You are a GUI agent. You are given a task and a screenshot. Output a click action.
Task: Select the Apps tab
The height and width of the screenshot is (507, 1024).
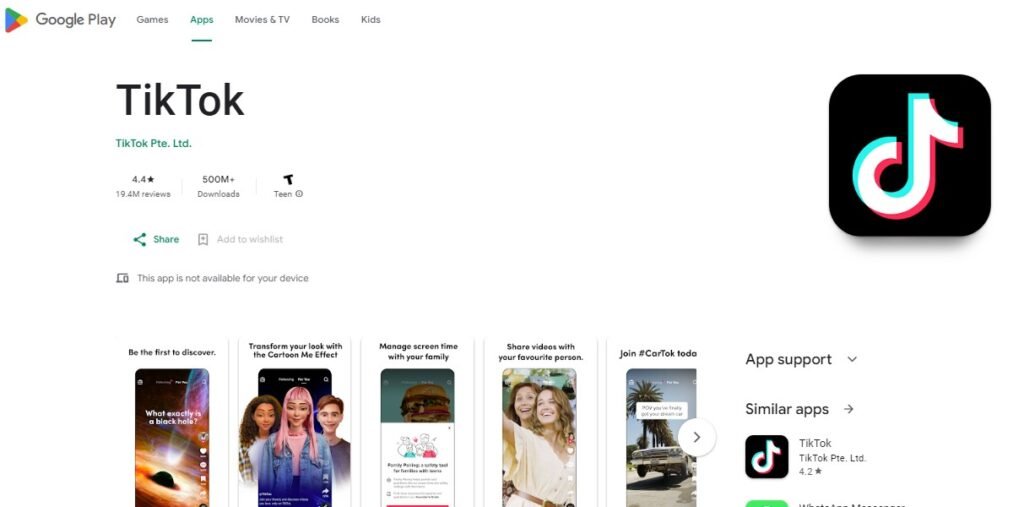(201, 20)
